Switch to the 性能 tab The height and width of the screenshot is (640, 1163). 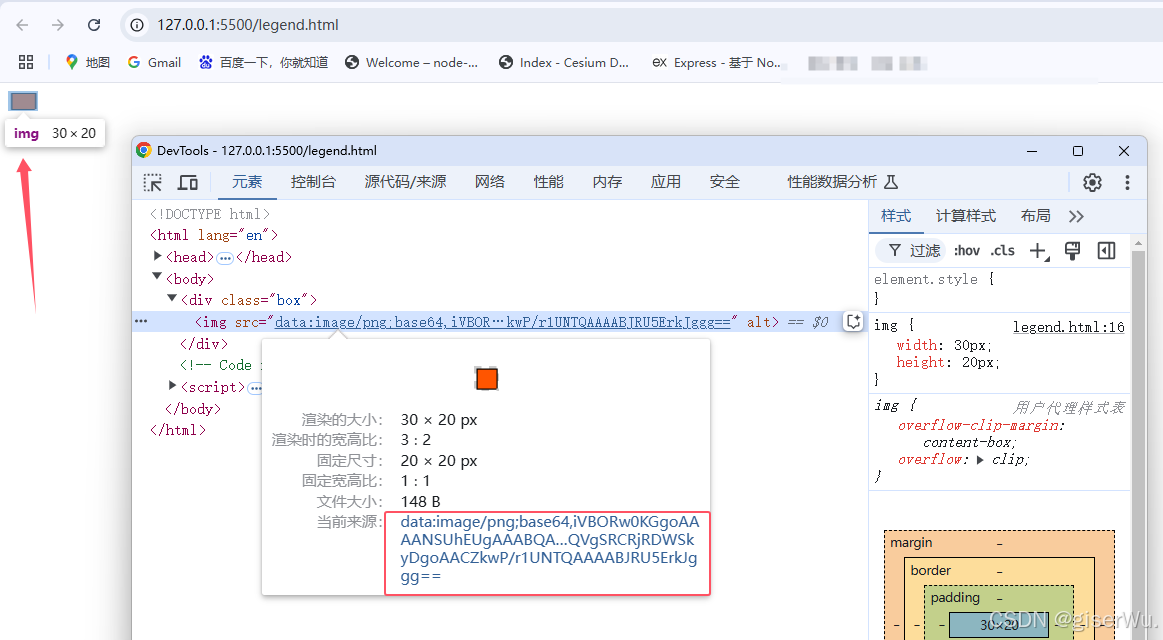pos(548,182)
